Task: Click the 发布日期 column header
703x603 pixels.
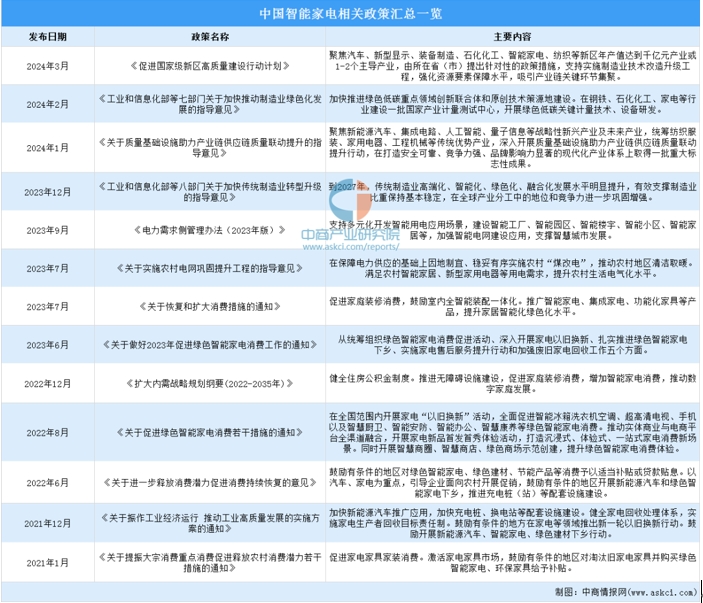Action: pos(48,37)
